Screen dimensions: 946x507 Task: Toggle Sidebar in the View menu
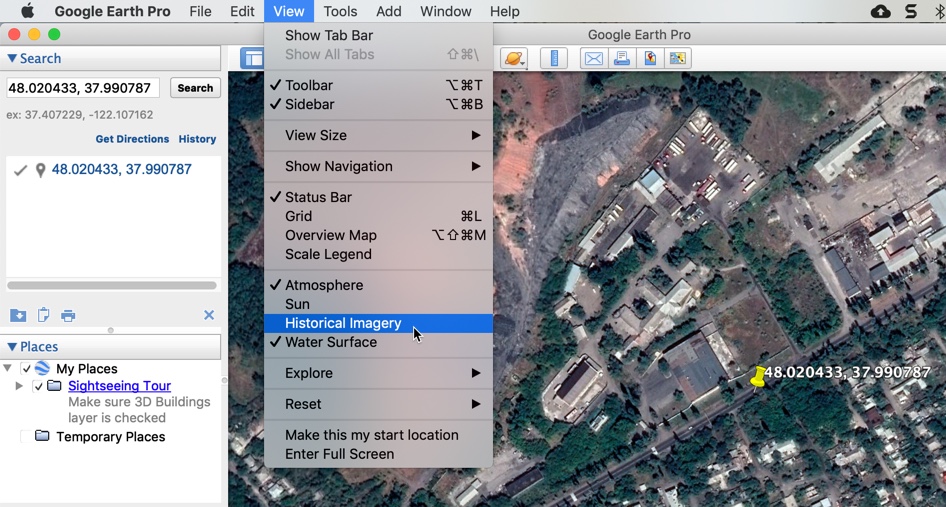(378, 104)
